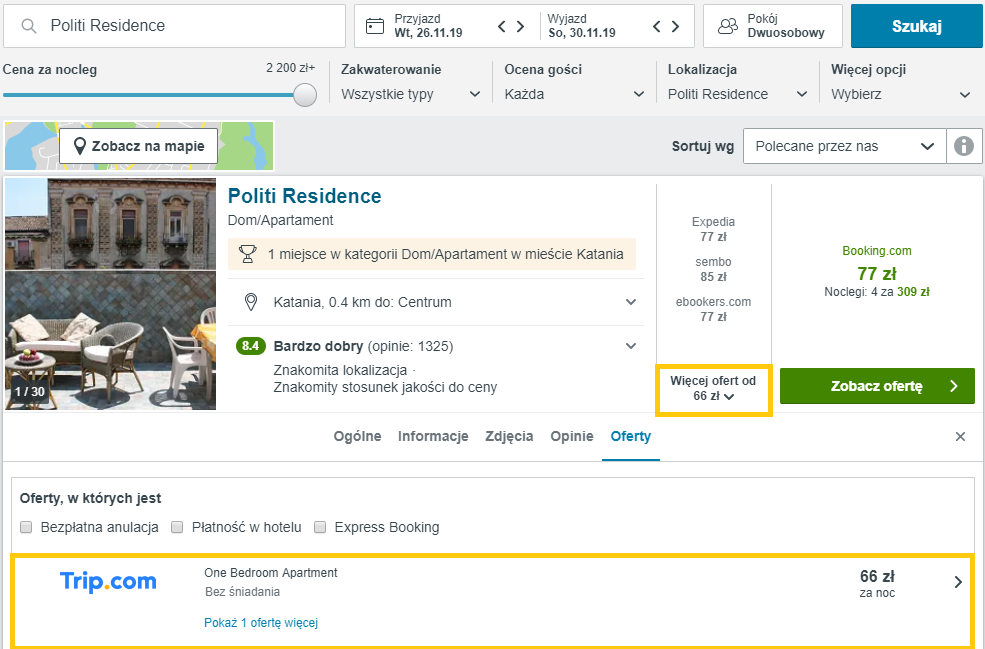Open the Sortuj wg dropdown
985x649 pixels.
[844, 146]
